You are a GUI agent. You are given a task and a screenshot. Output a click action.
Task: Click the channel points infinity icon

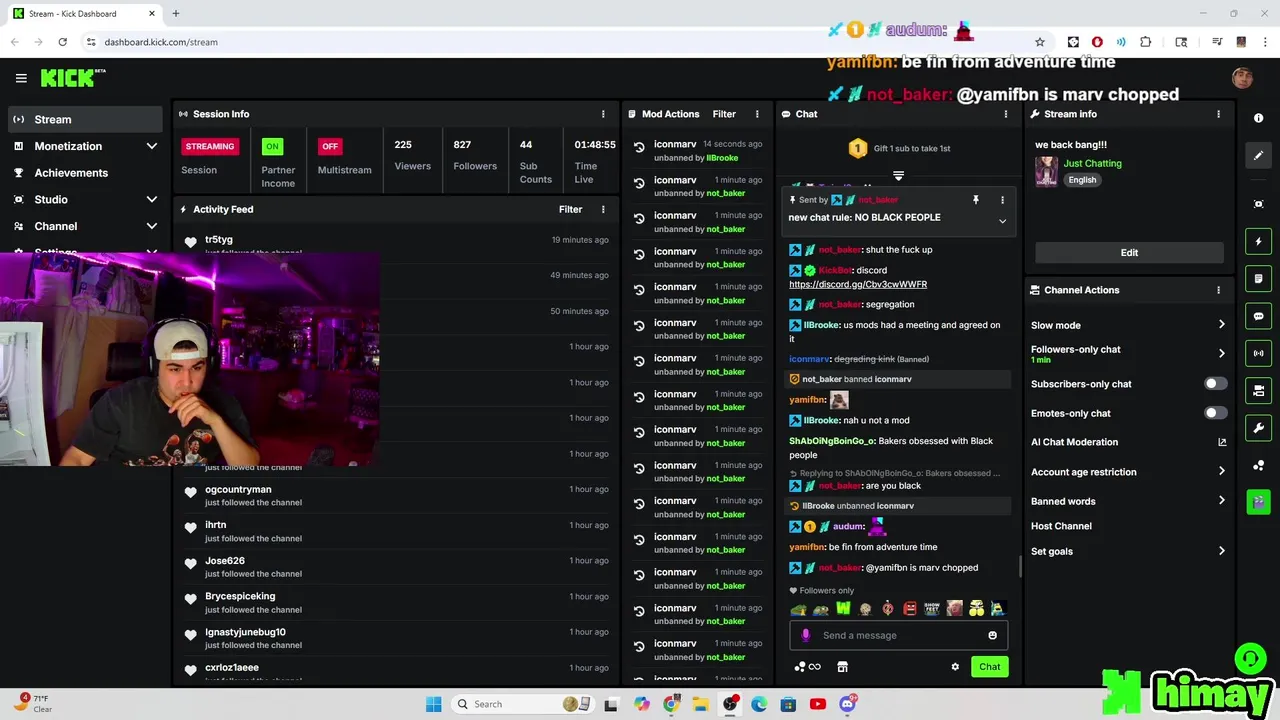808,667
